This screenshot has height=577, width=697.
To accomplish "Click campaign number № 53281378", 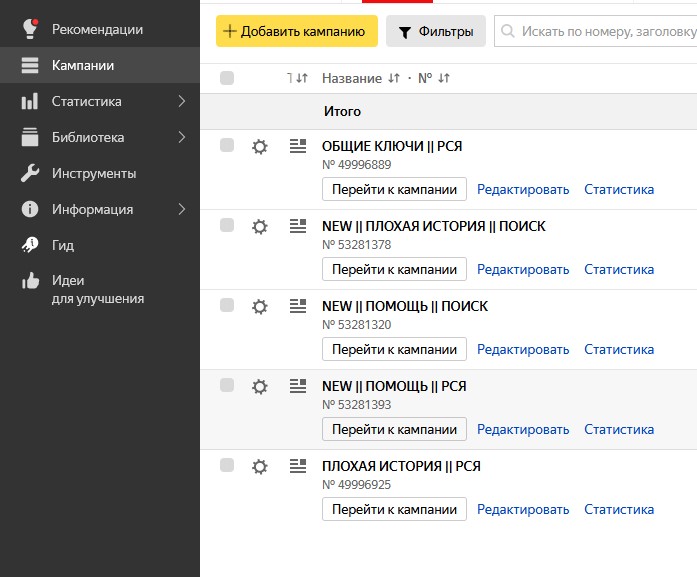I will pyautogui.click(x=357, y=245).
